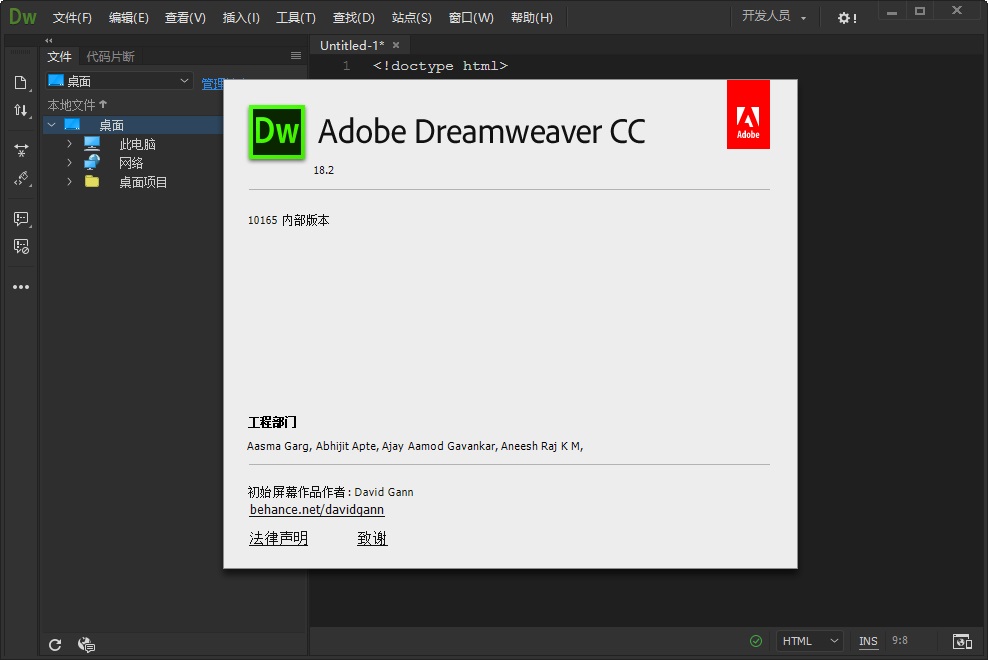This screenshot has height=660, width=988.
Task: Click the 法律声明 link in About dialog
Action: [278, 538]
